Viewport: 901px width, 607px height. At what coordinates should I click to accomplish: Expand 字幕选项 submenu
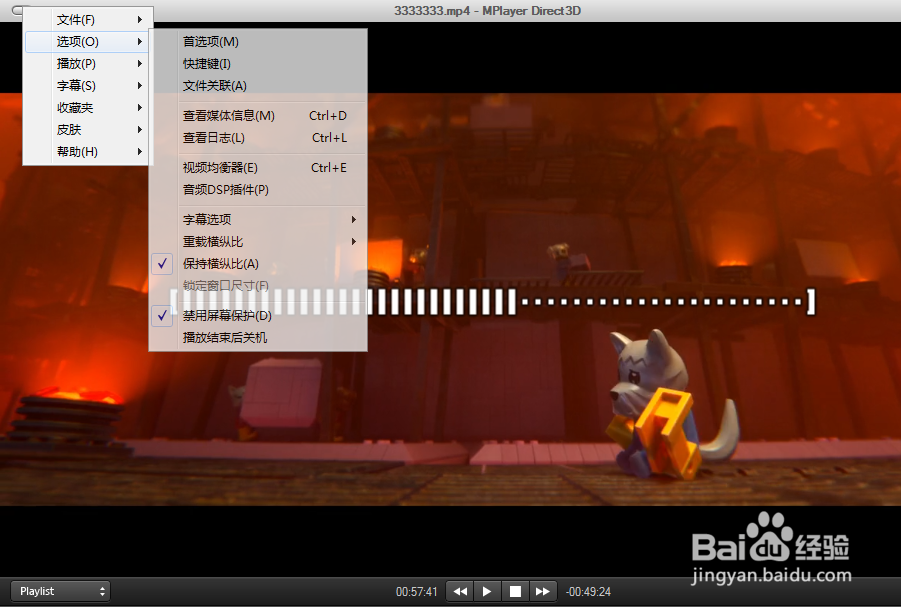click(257, 220)
